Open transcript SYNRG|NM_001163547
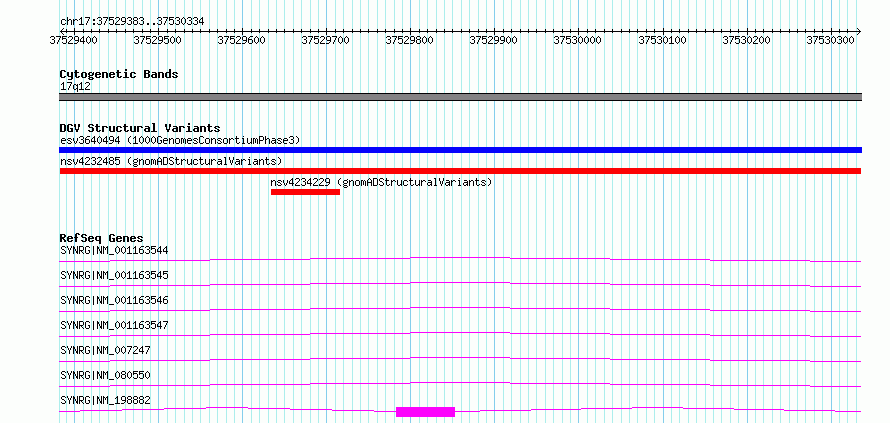Image resolution: width=890 pixels, height=423 pixels. [114, 325]
